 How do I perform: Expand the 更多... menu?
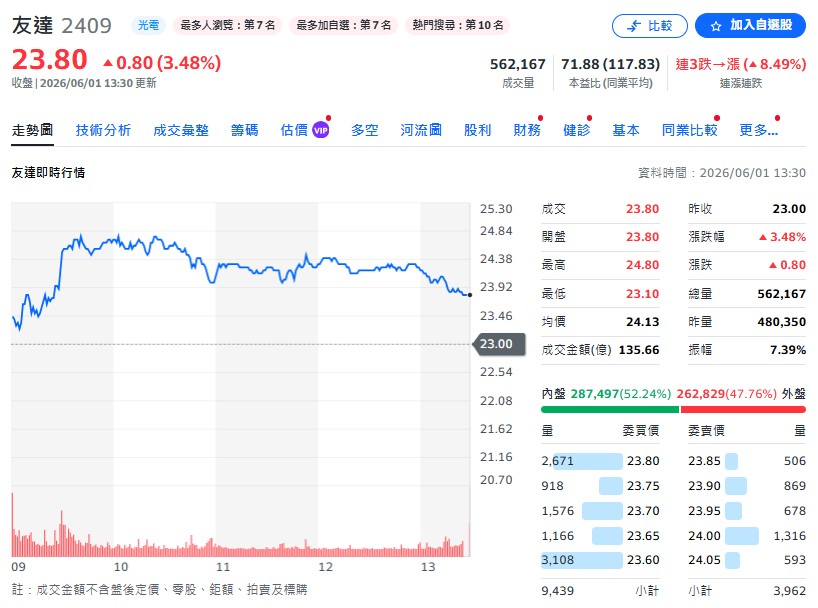[759, 130]
